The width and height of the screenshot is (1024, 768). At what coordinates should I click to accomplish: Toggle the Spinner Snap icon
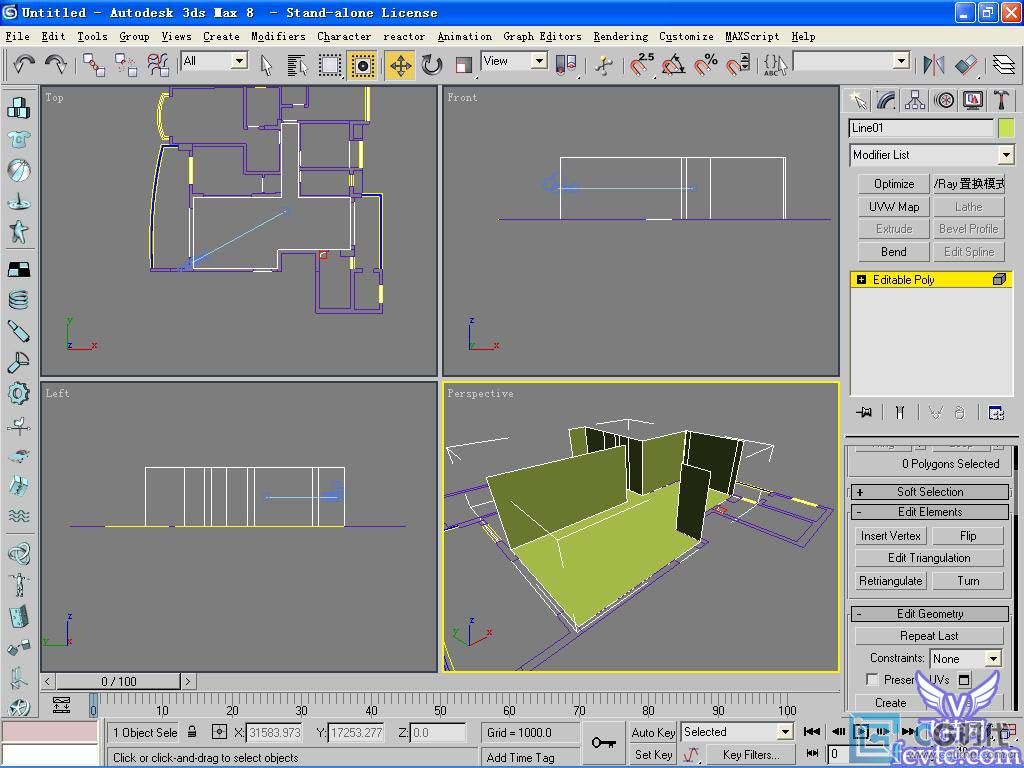pos(737,65)
